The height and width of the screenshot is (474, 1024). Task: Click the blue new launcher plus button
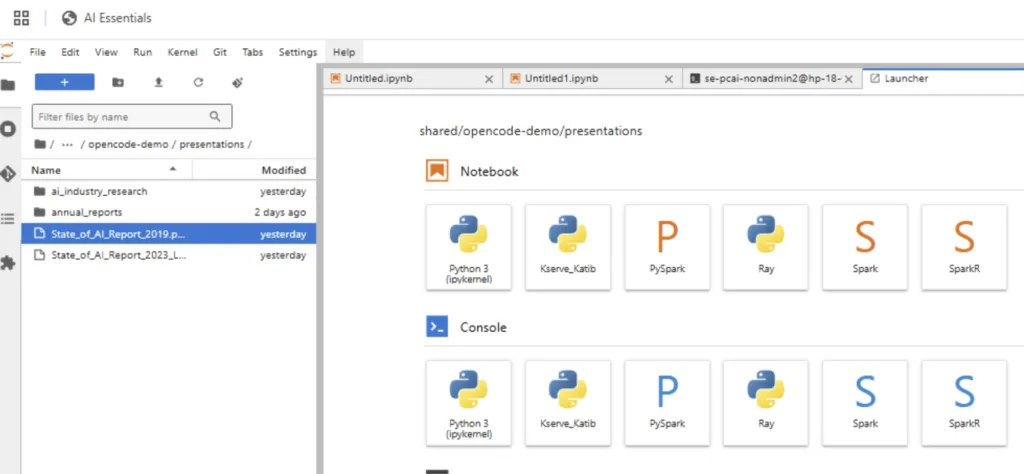point(64,83)
